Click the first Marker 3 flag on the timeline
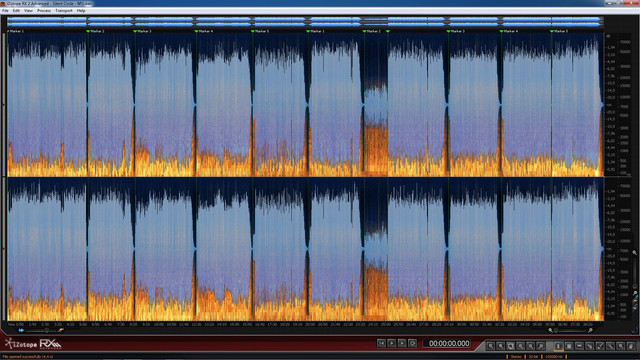 click(x=135, y=31)
